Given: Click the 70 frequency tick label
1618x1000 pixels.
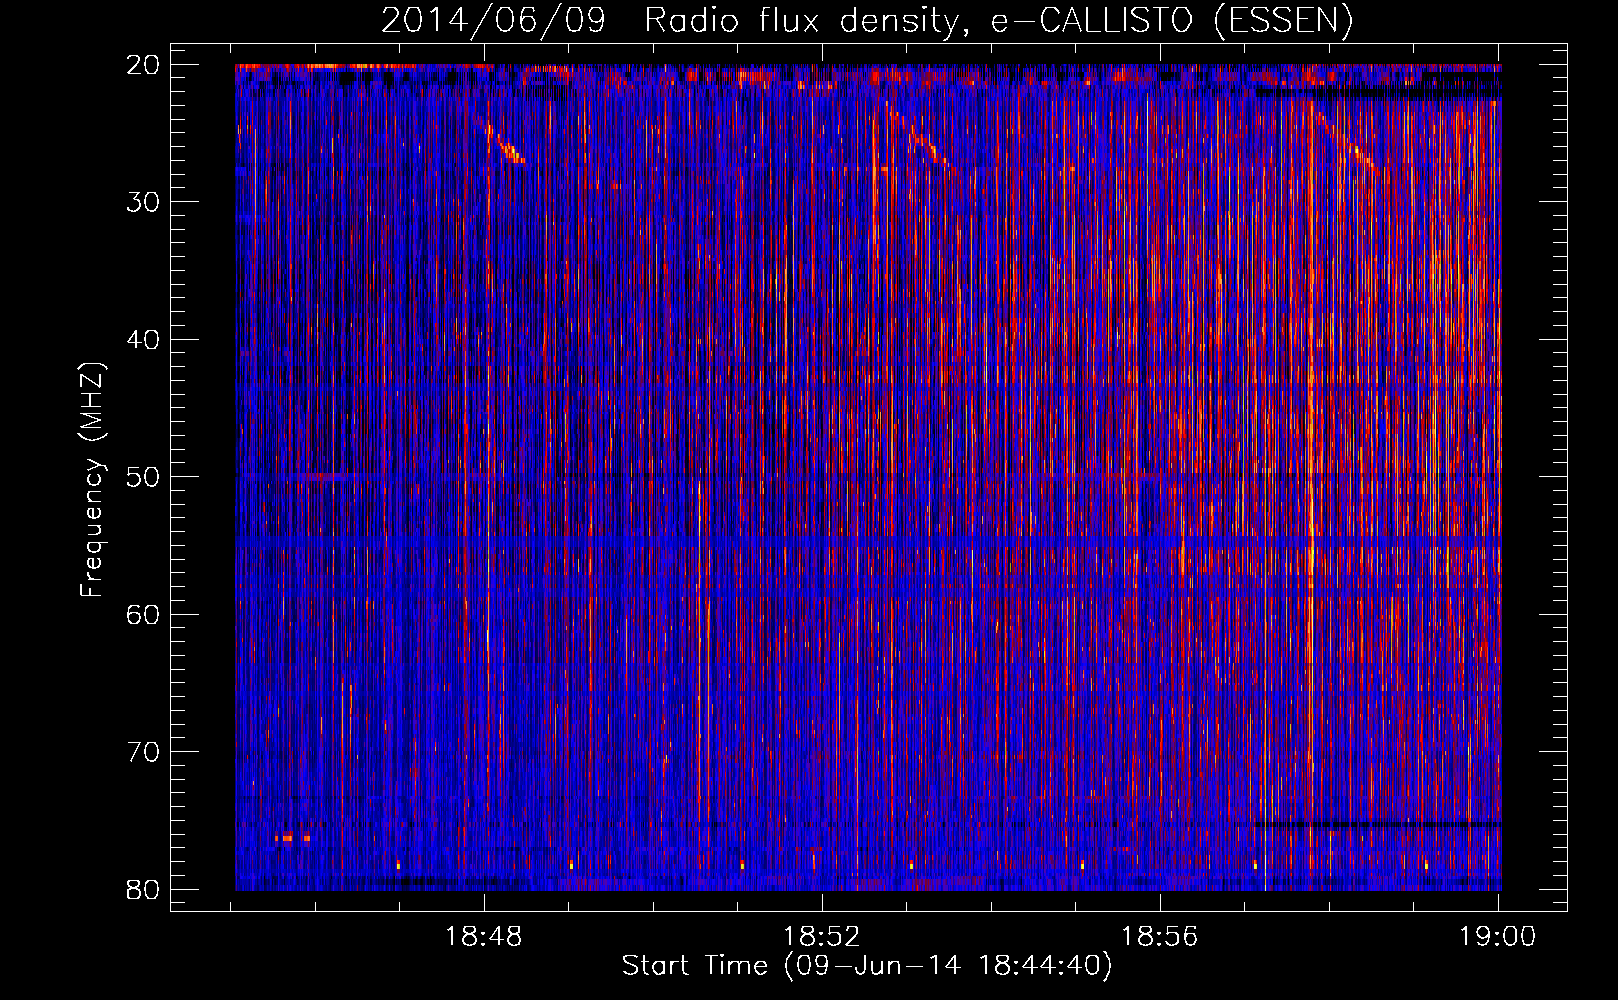Looking at the screenshot, I should click(x=143, y=752).
